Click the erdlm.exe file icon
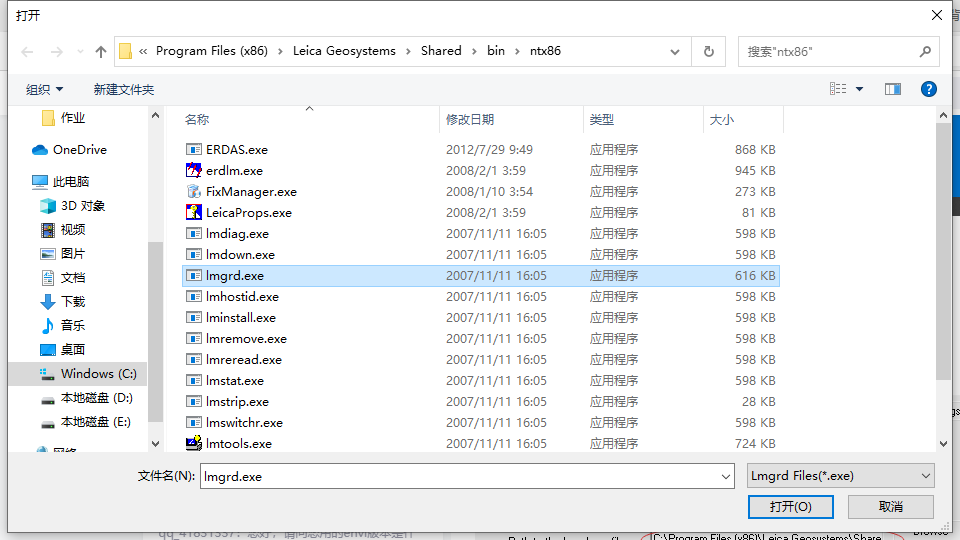 click(x=193, y=170)
